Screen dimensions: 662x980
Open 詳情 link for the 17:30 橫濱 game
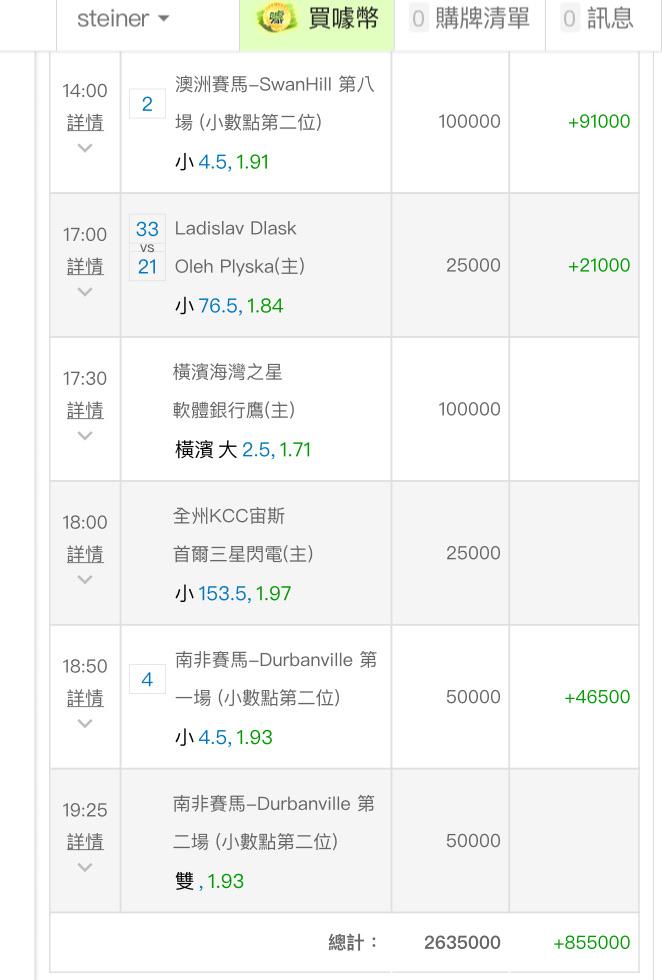click(85, 409)
